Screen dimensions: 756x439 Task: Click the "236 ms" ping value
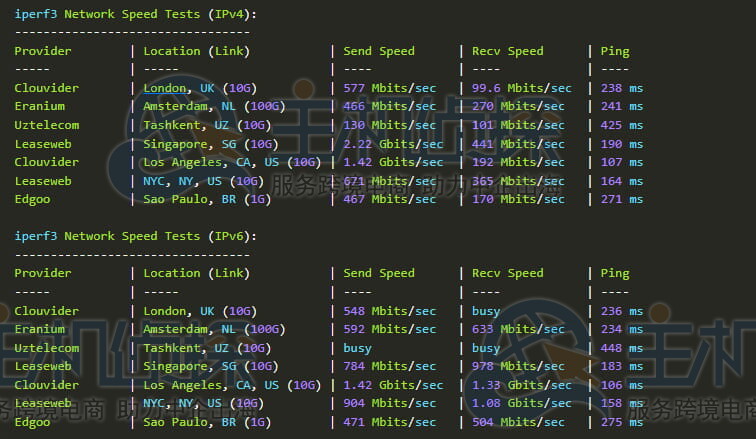tap(622, 311)
